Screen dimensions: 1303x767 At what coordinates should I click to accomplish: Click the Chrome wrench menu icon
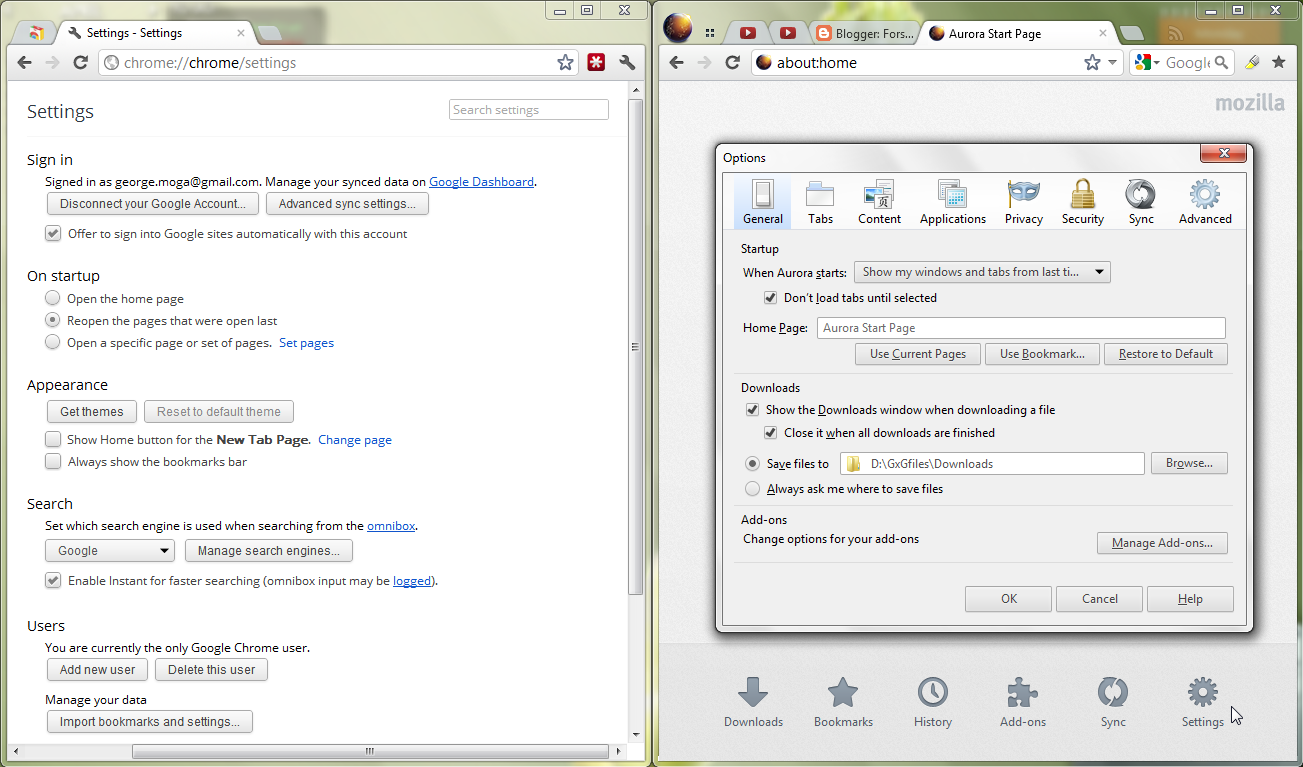627,63
